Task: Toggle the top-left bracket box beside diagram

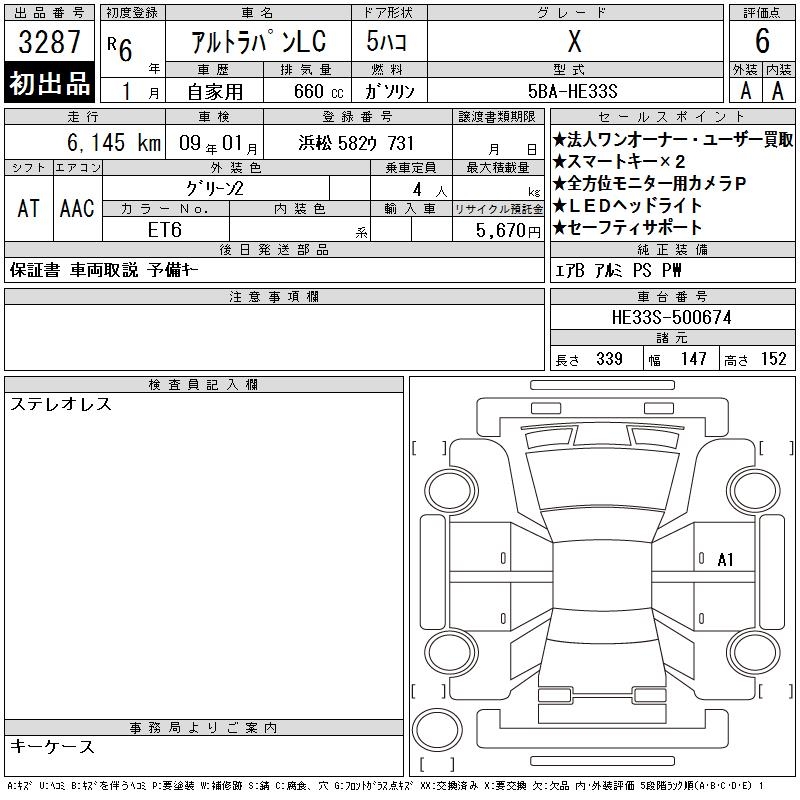Action: 429,447
